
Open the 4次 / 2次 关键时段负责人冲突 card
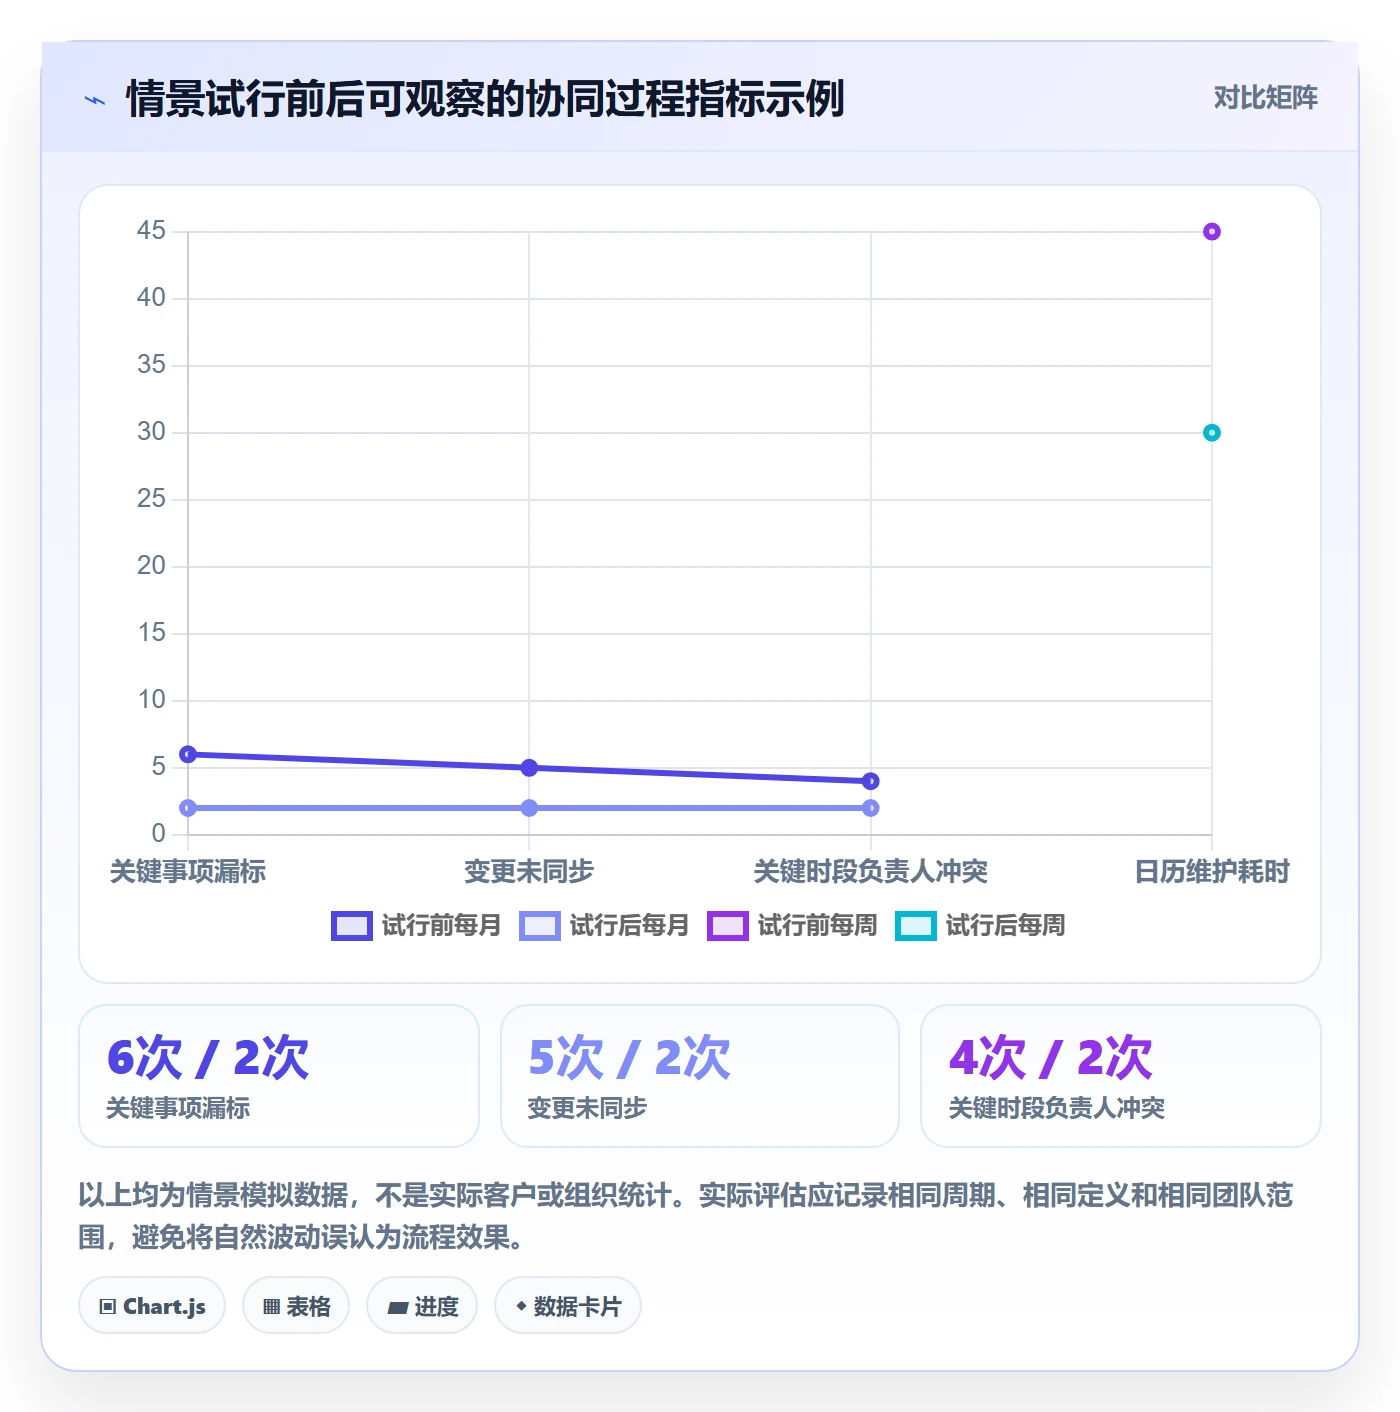pyautogui.click(x=1121, y=1076)
